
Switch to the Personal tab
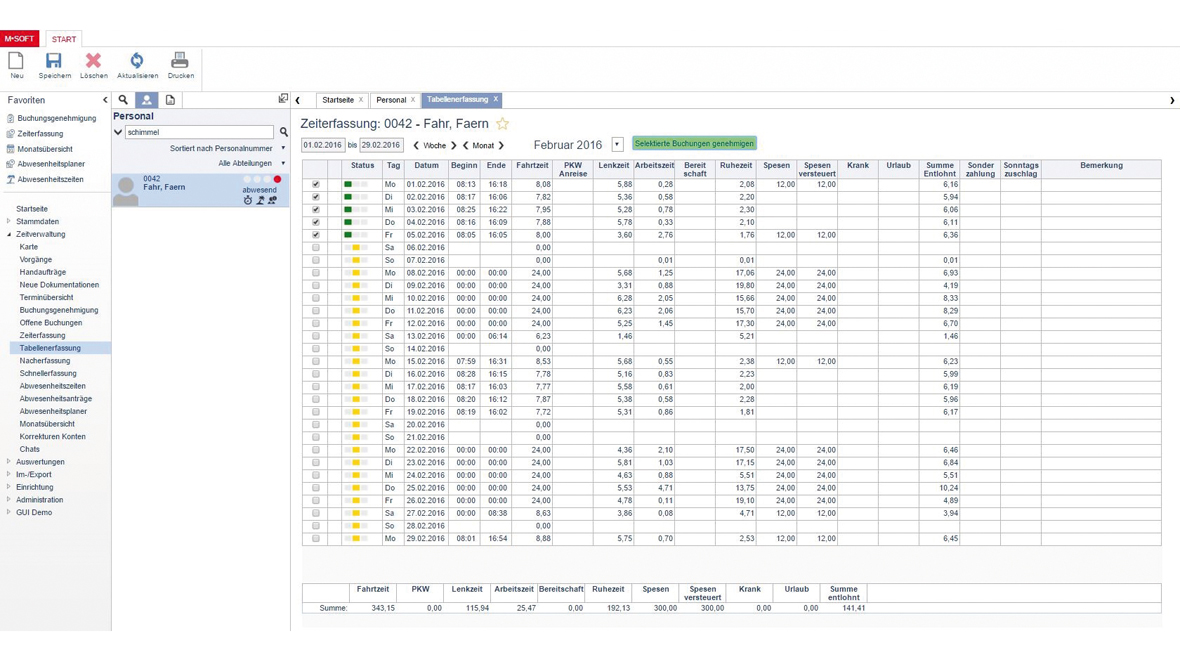point(391,100)
